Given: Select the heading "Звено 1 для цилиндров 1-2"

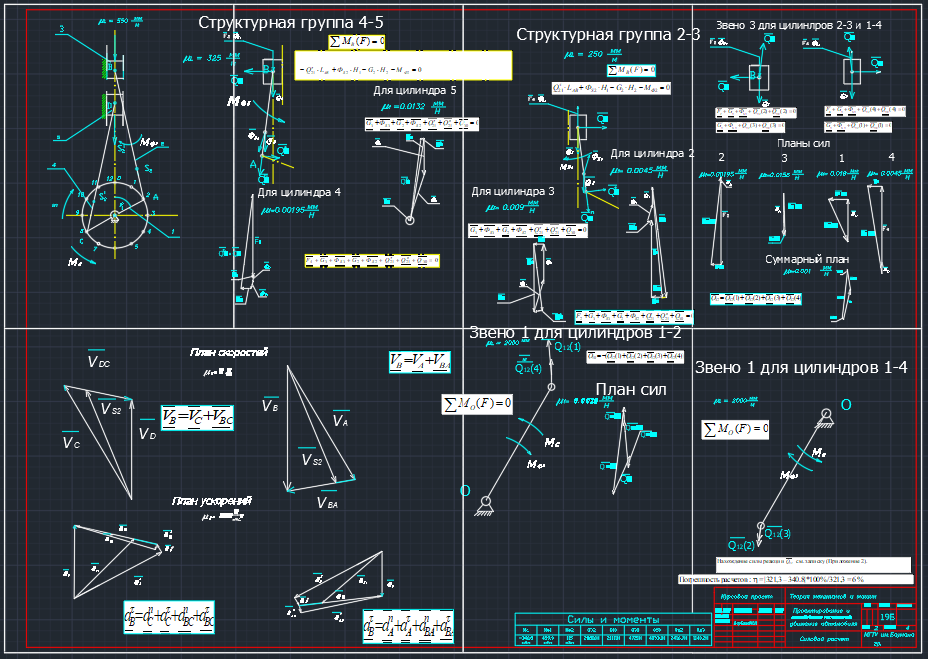Looking at the screenshot, I should coord(575,333).
